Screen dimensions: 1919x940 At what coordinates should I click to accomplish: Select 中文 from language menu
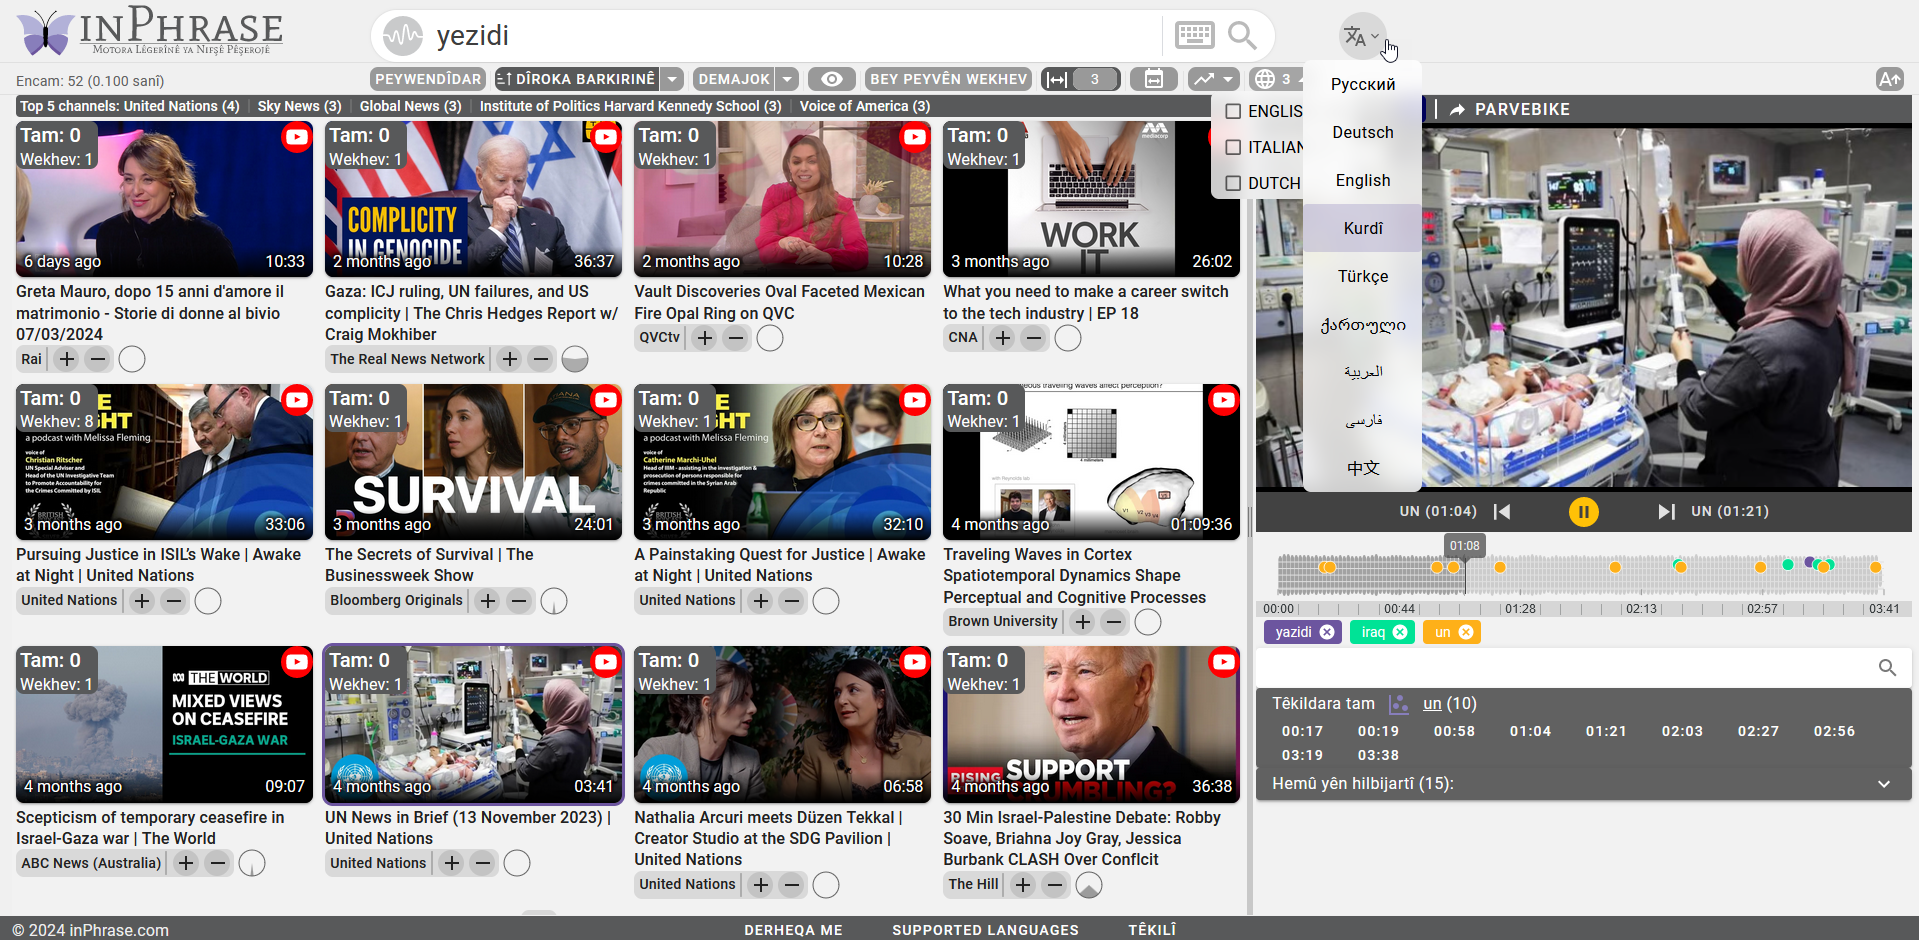[1363, 468]
